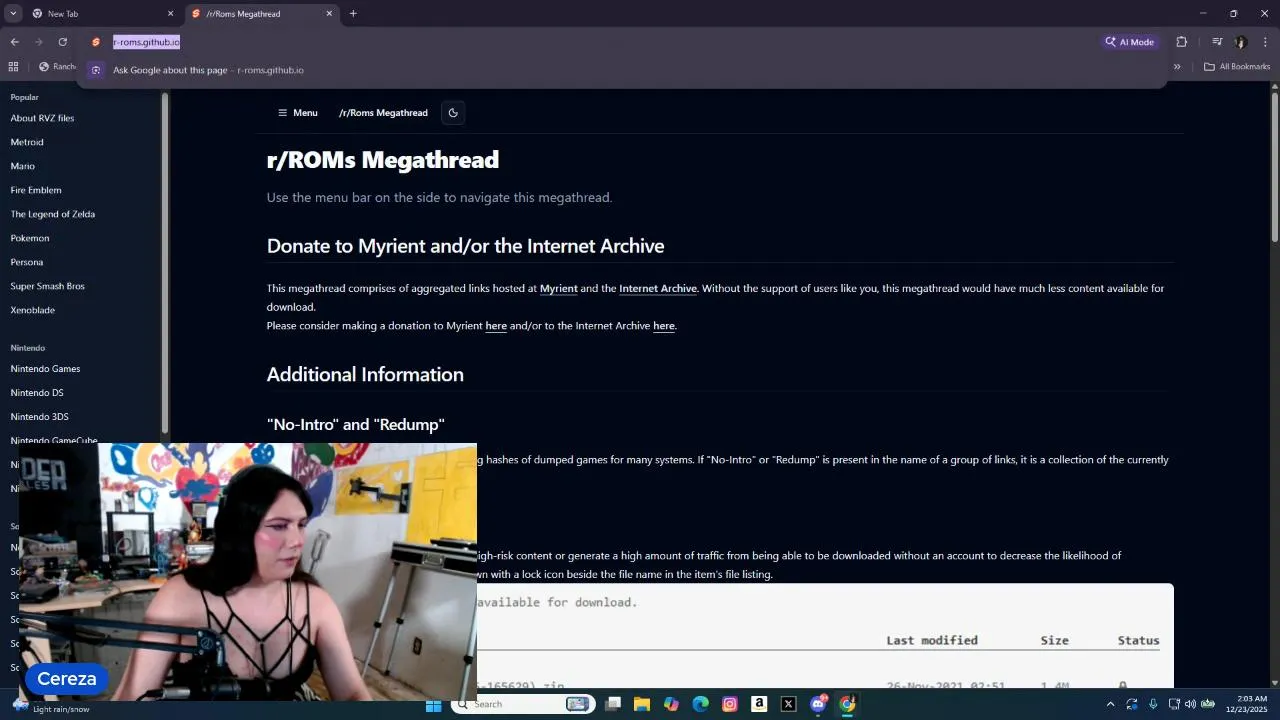Open Microsoft Edge from taskbar

701,704
